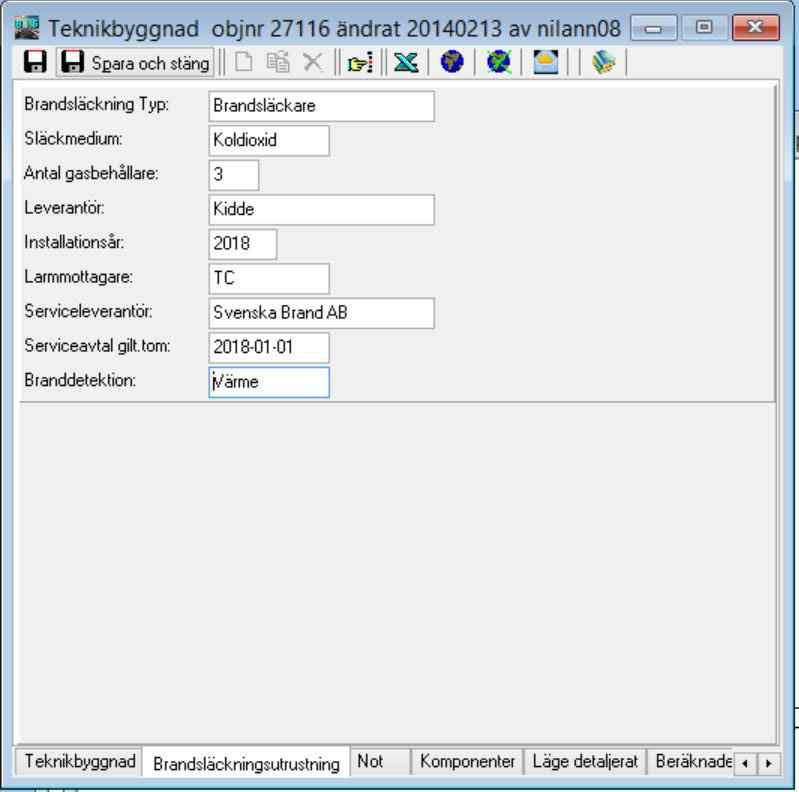Click Serviceavtal gilt.tom date field
This screenshot has width=799, height=792.
[269, 348]
